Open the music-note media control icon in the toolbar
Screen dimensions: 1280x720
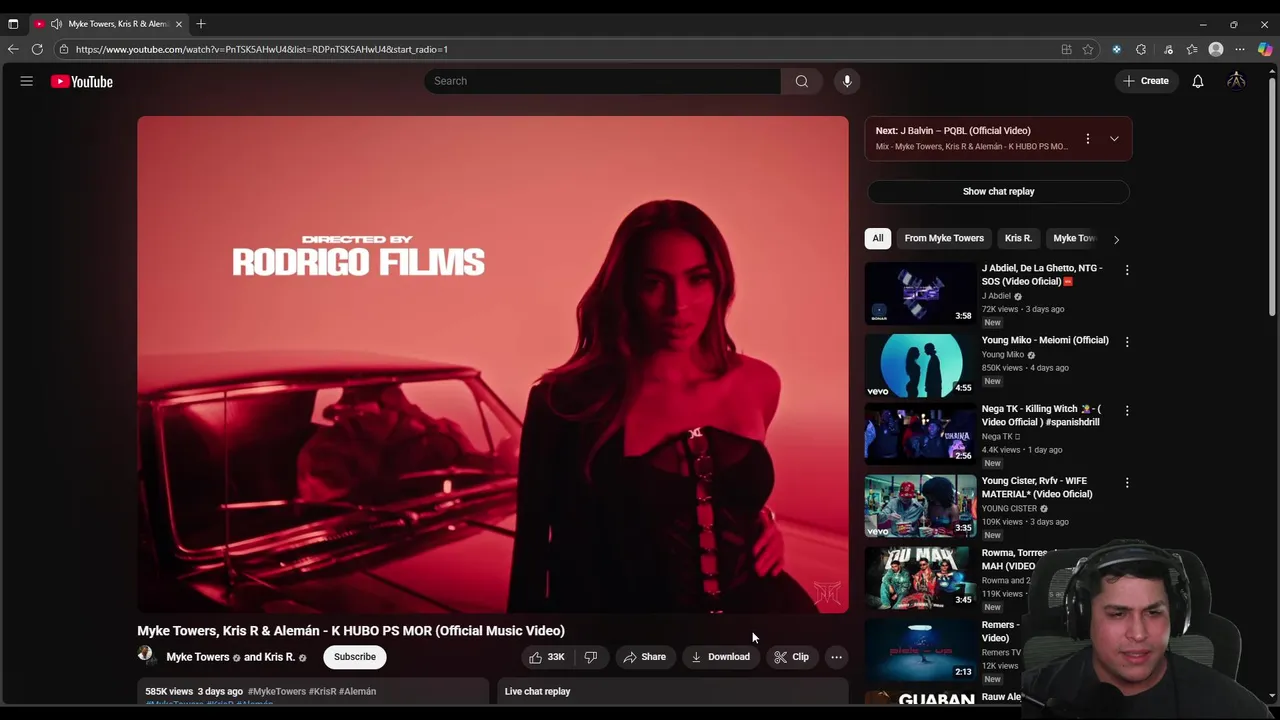(1168, 49)
